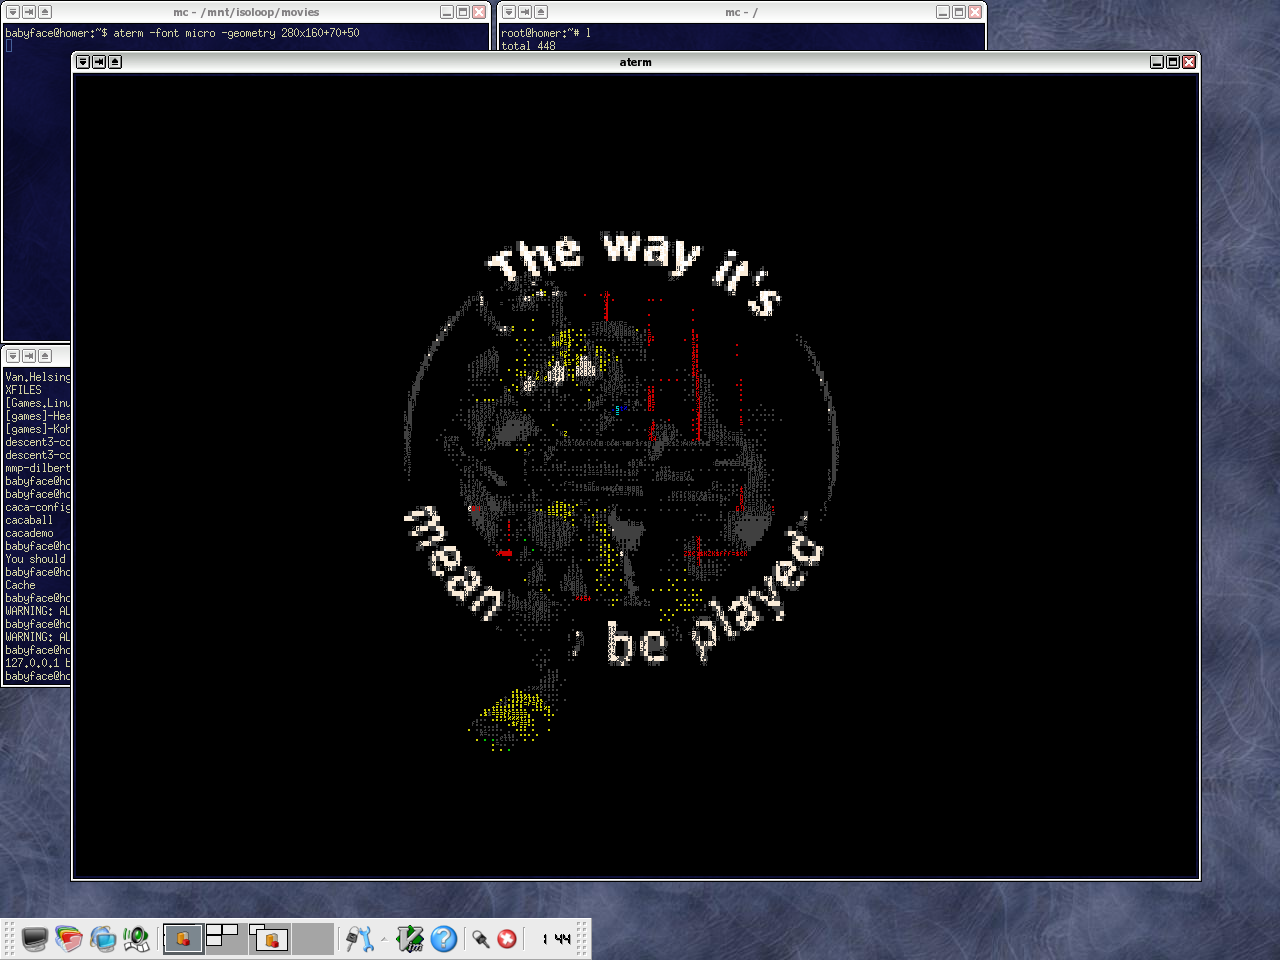Click the '127.0.0.1' line in left terminal
Screen dimensions: 1280x960
38,663
